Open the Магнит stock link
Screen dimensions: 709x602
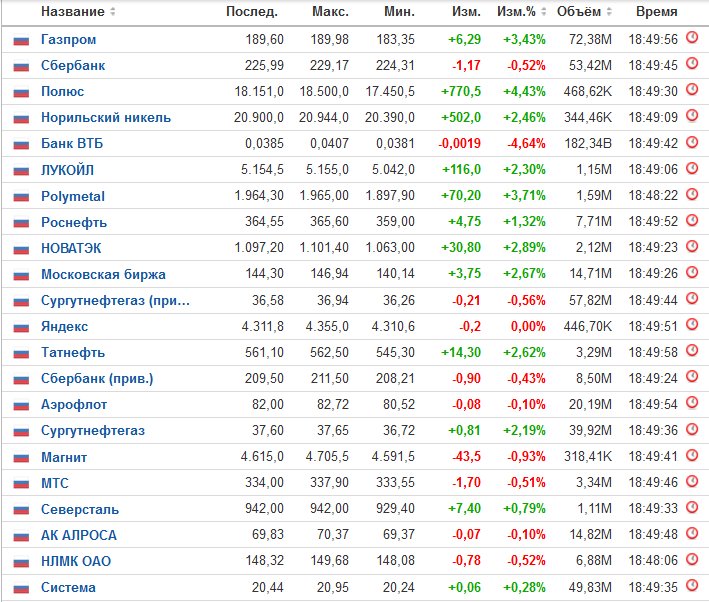[x=64, y=457]
